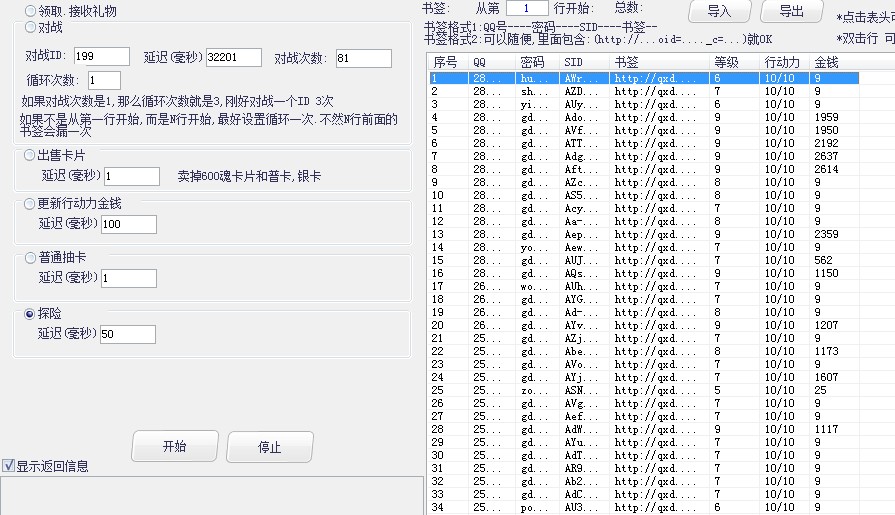Click the 对战 delay field showing 32201
The width and height of the screenshot is (895, 515).
pyautogui.click(x=233, y=57)
